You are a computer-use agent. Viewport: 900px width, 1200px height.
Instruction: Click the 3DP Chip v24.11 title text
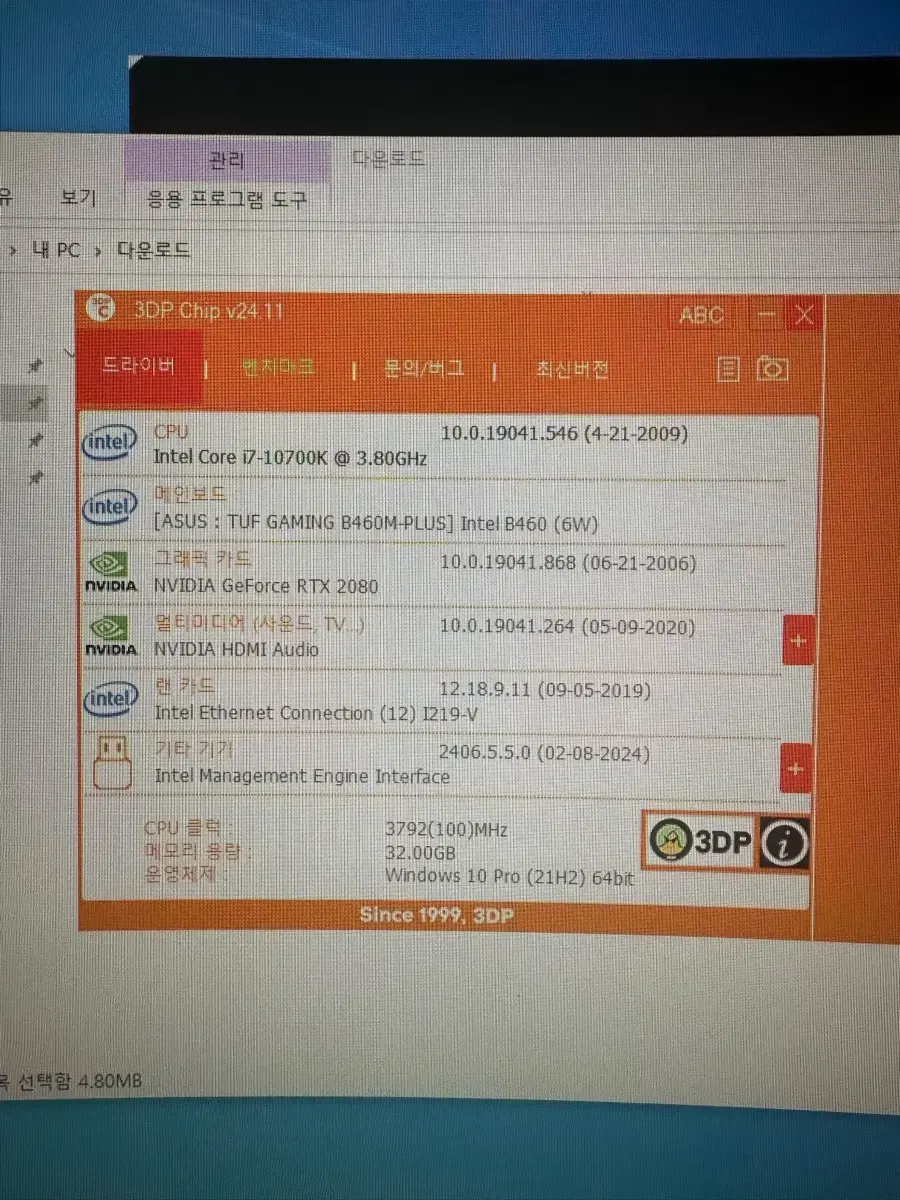coord(209,311)
